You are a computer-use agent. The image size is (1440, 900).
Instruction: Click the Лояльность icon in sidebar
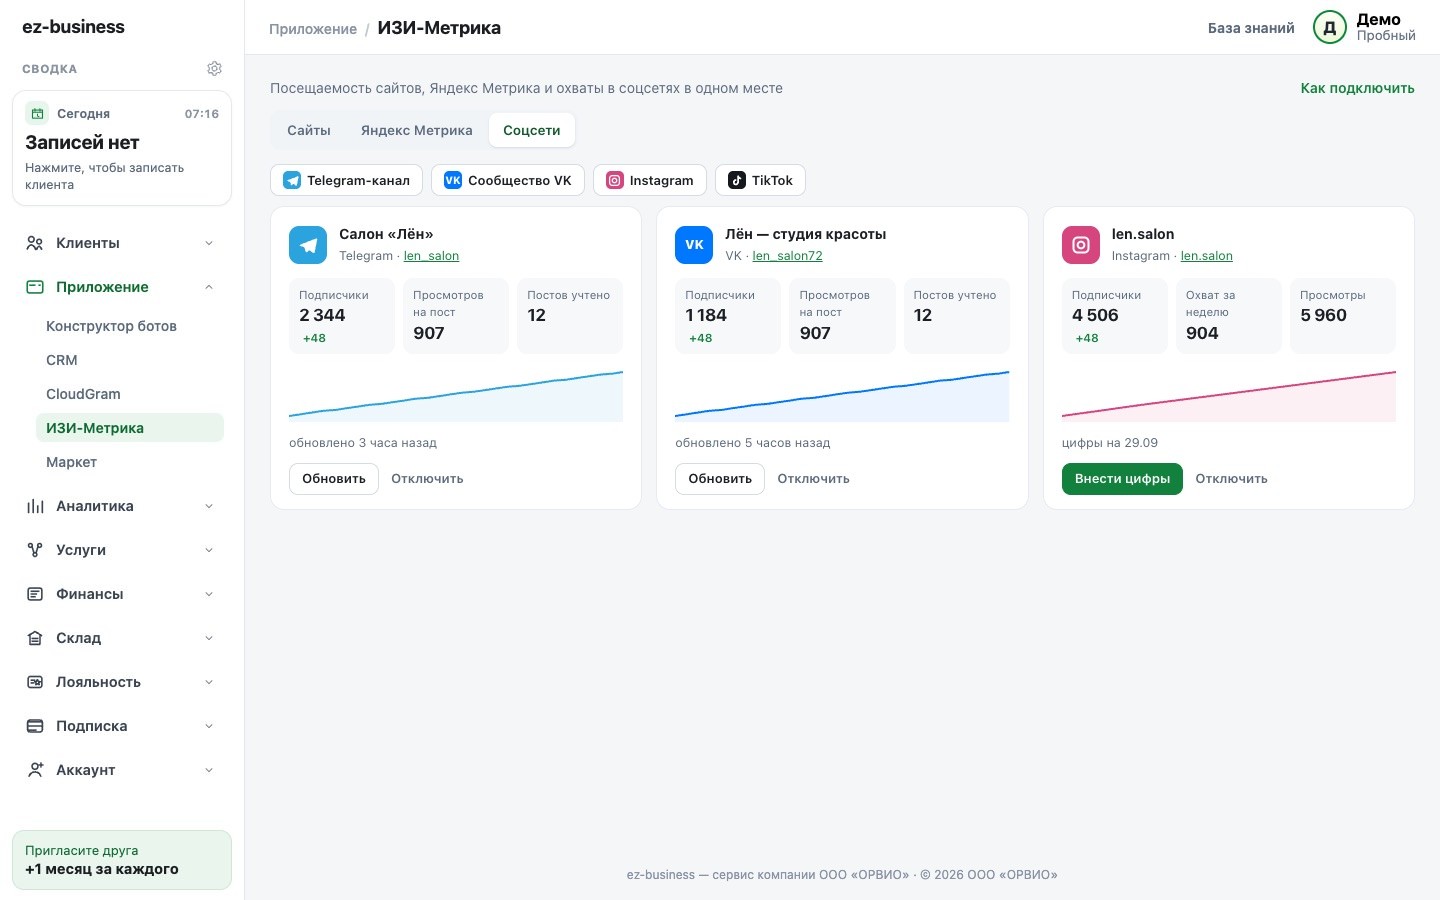click(x=35, y=682)
